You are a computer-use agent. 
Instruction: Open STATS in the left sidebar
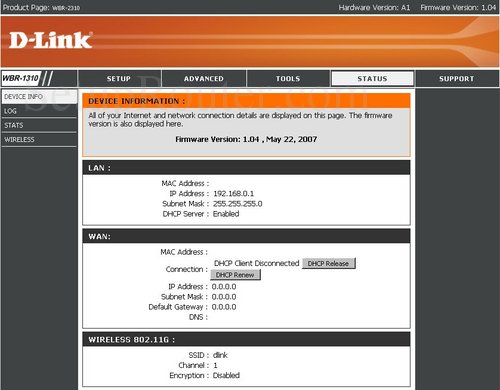click(x=39, y=125)
